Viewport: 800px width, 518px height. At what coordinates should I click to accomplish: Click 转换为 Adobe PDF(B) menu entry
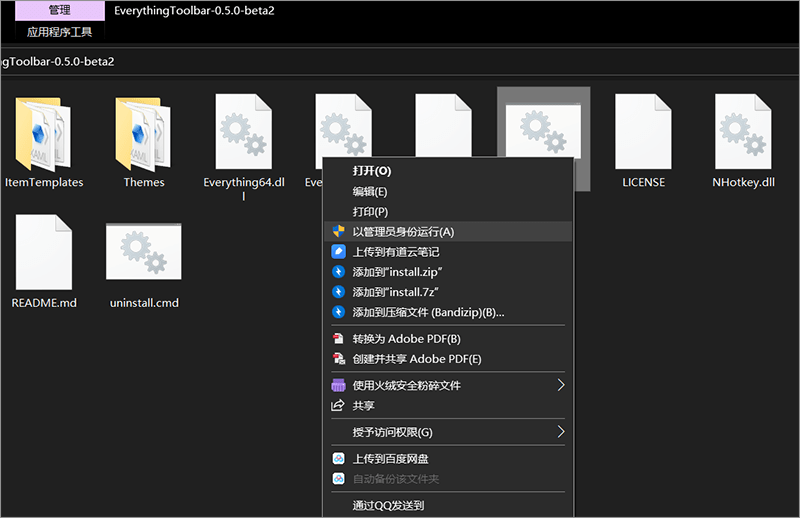tap(406, 339)
